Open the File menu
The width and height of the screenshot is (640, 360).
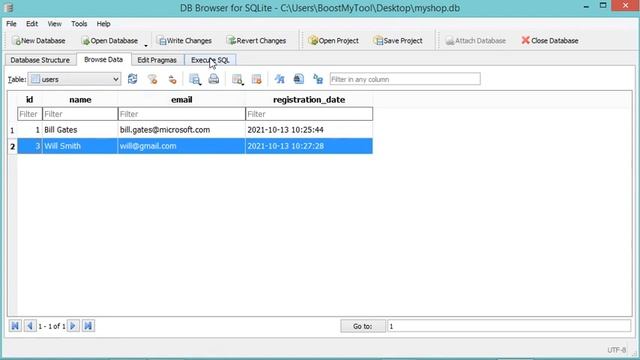point(11,24)
